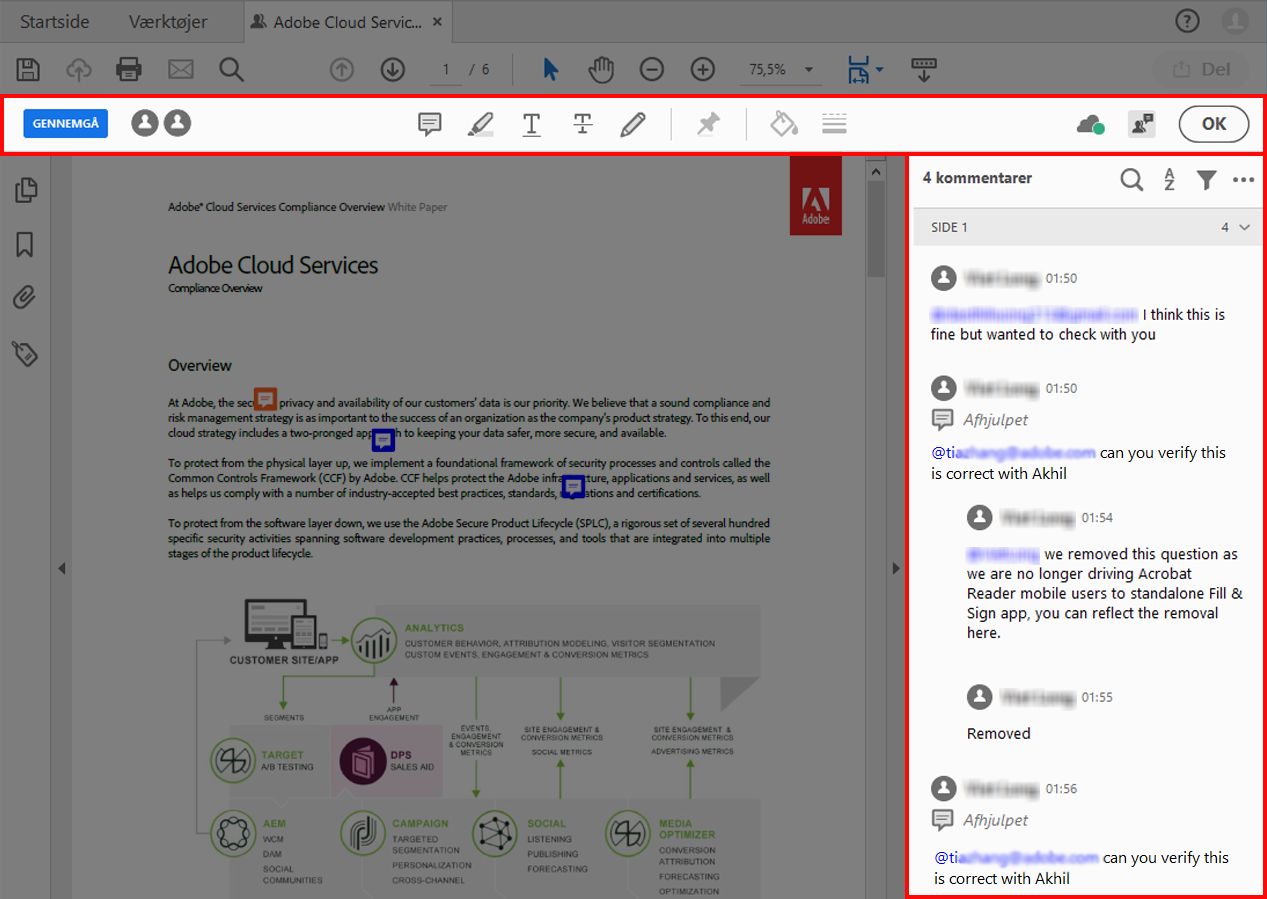Click the current page number field
The width and height of the screenshot is (1267, 899).
pyautogui.click(x=445, y=69)
